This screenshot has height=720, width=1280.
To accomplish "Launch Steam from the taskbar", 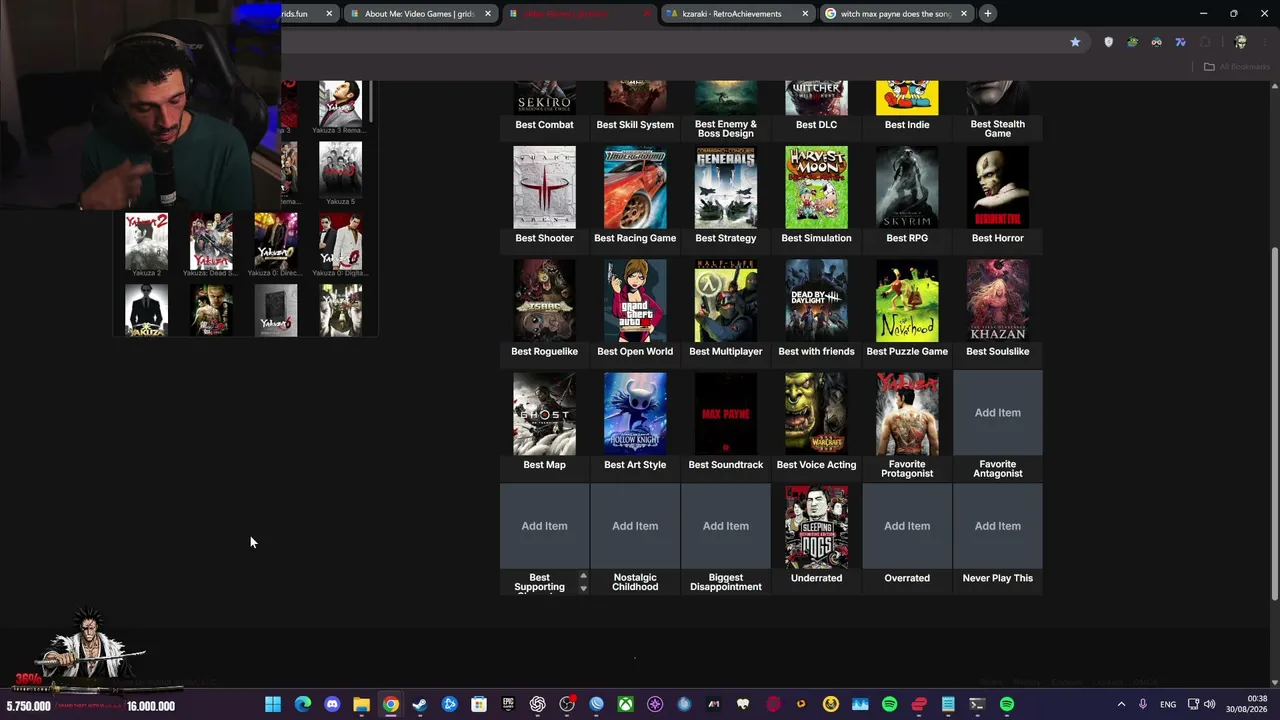I will (x=420, y=705).
